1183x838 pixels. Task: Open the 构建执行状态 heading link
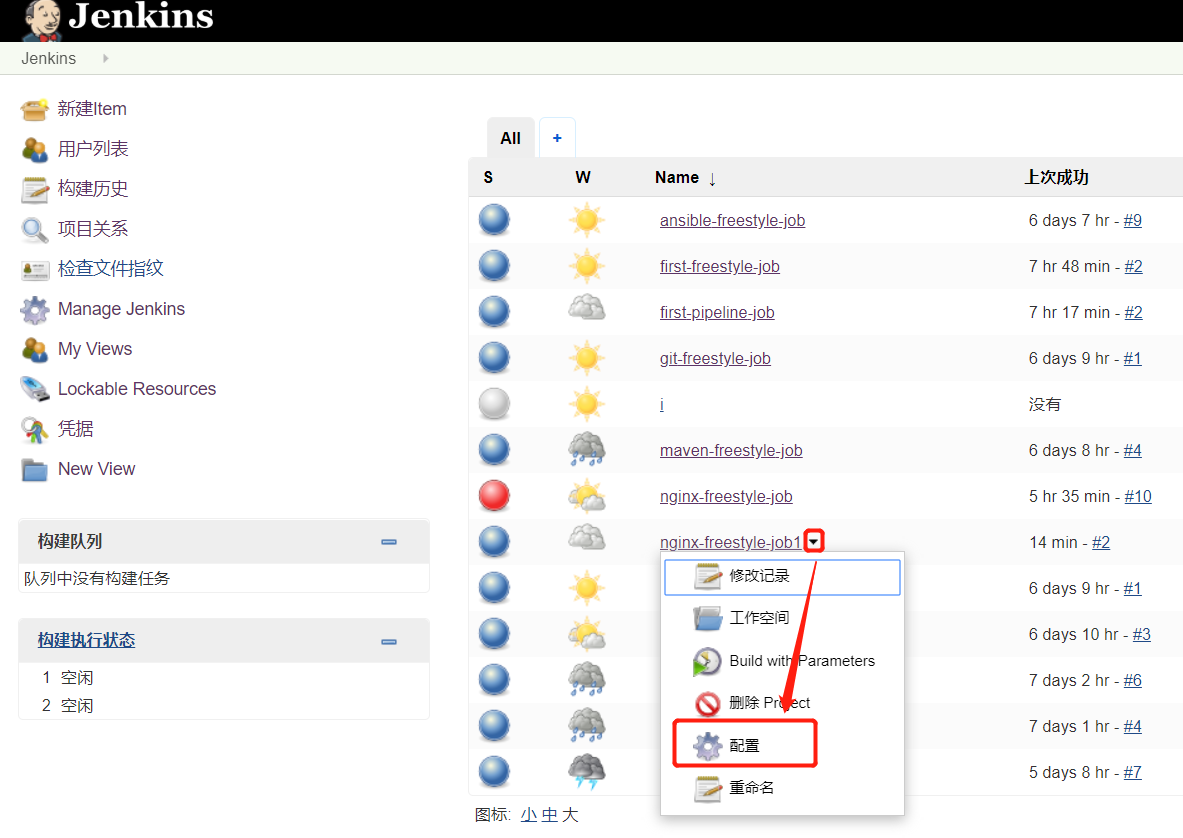click(x=86, y=640)
